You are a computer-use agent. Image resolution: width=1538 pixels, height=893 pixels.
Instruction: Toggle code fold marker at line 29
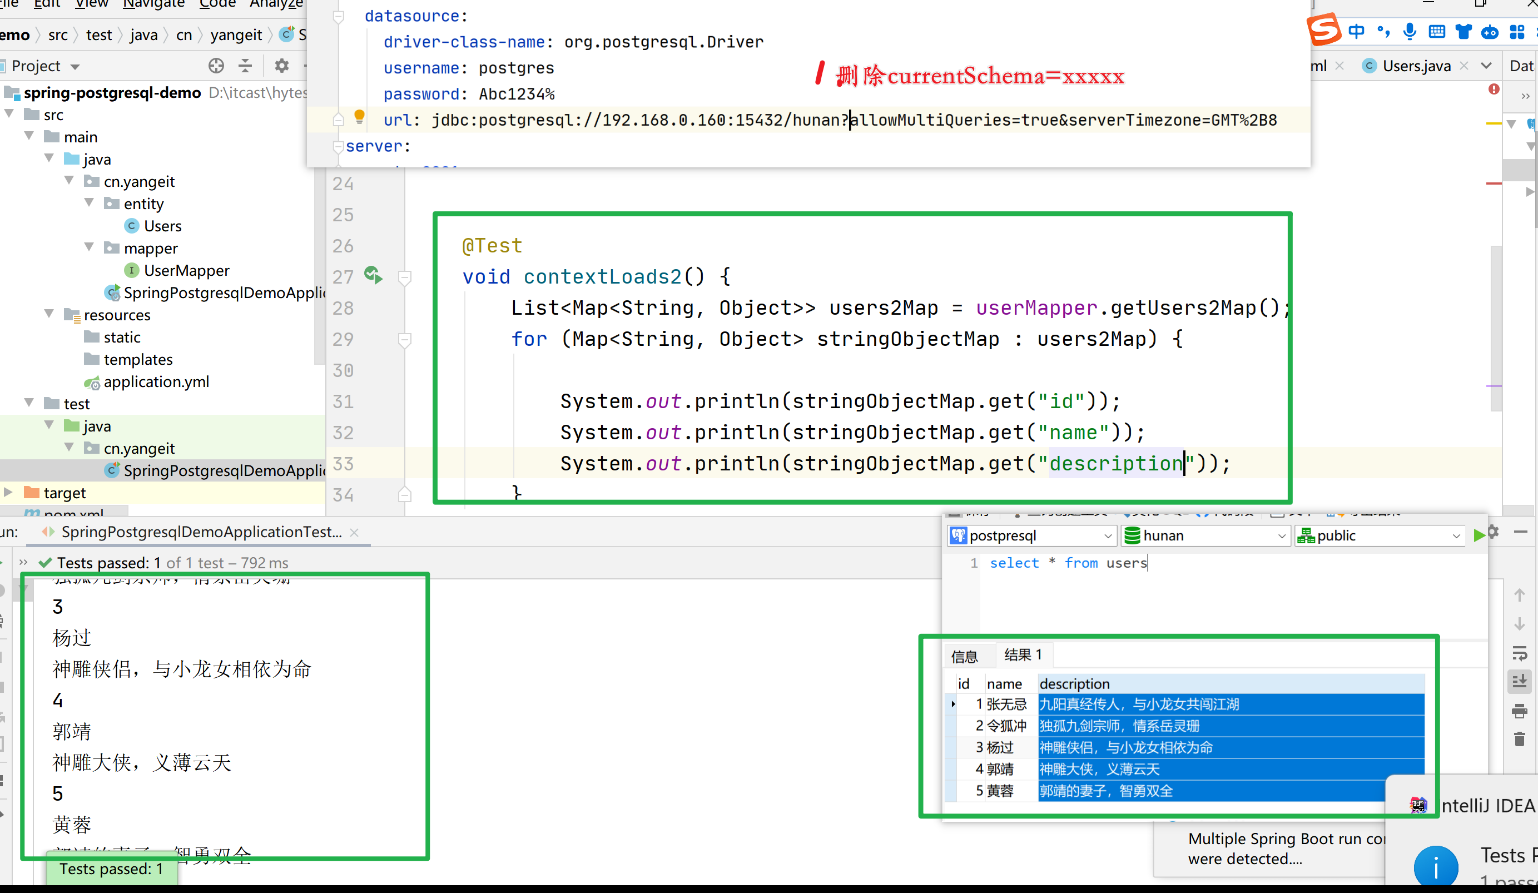405,340
